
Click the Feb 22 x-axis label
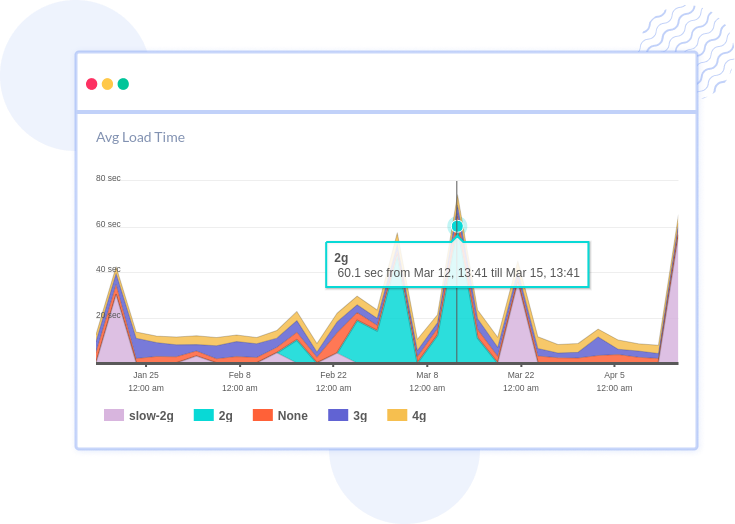[x=333, y=375]
